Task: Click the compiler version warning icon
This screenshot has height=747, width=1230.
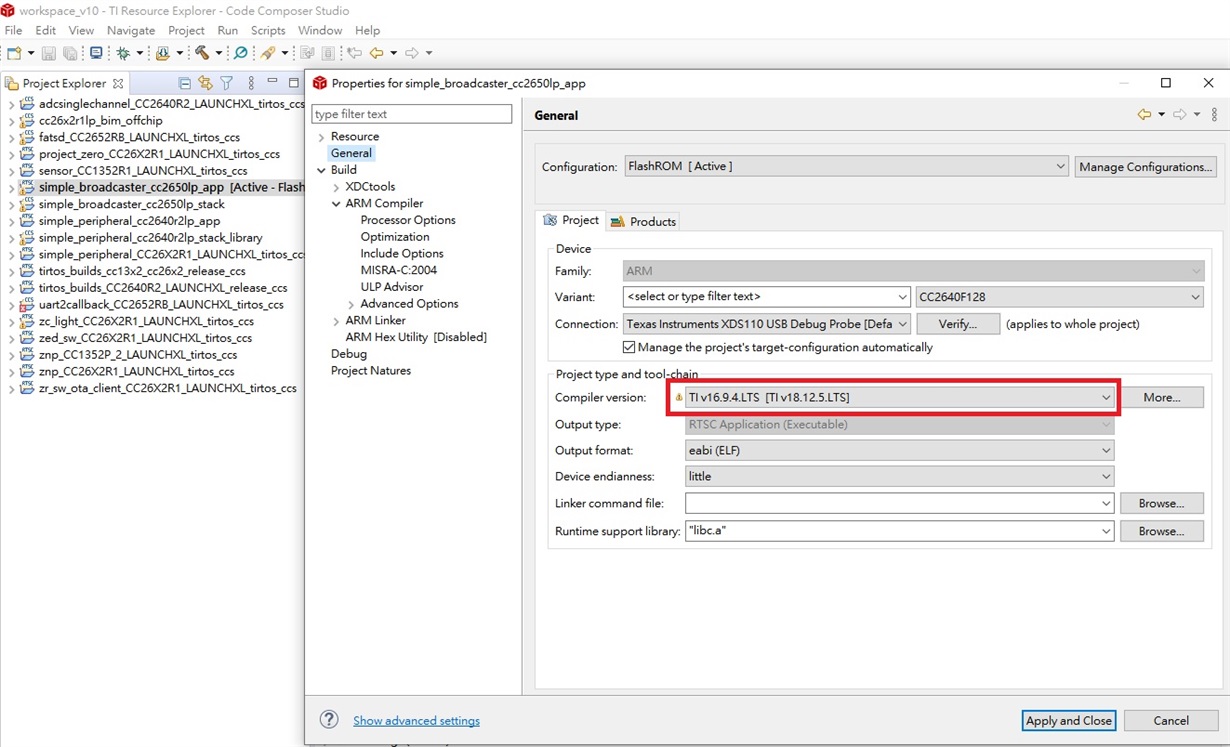Action: 679,398
